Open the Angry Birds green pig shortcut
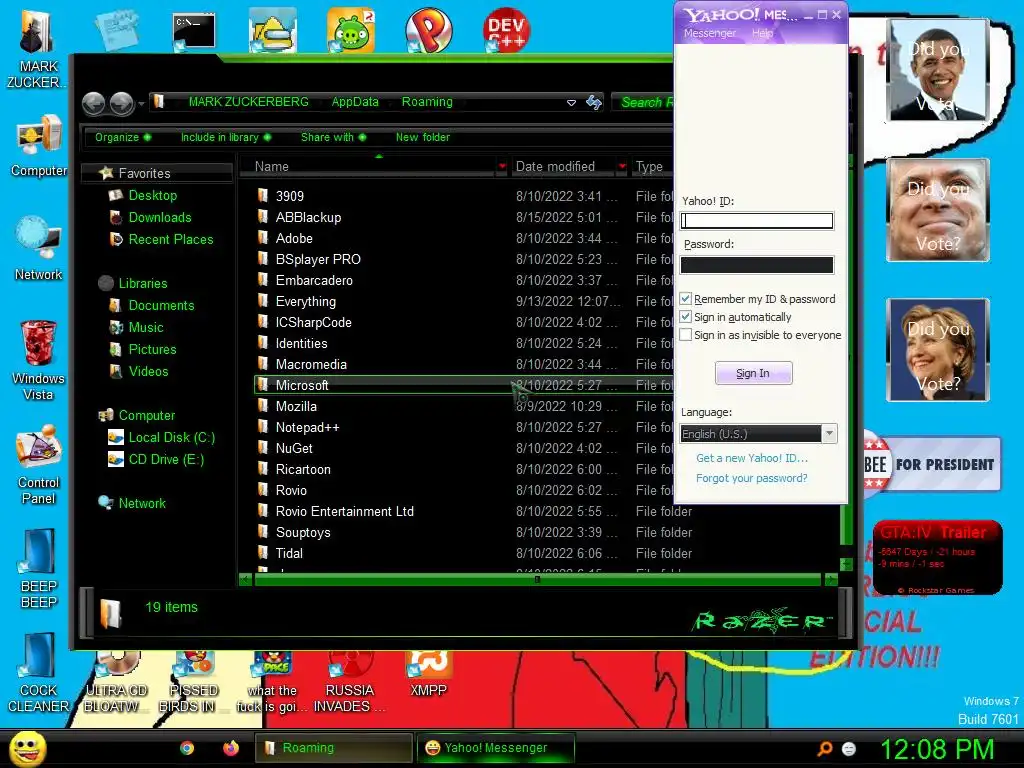The height and width of the screenshot is (768, 1024). (351, 30)
